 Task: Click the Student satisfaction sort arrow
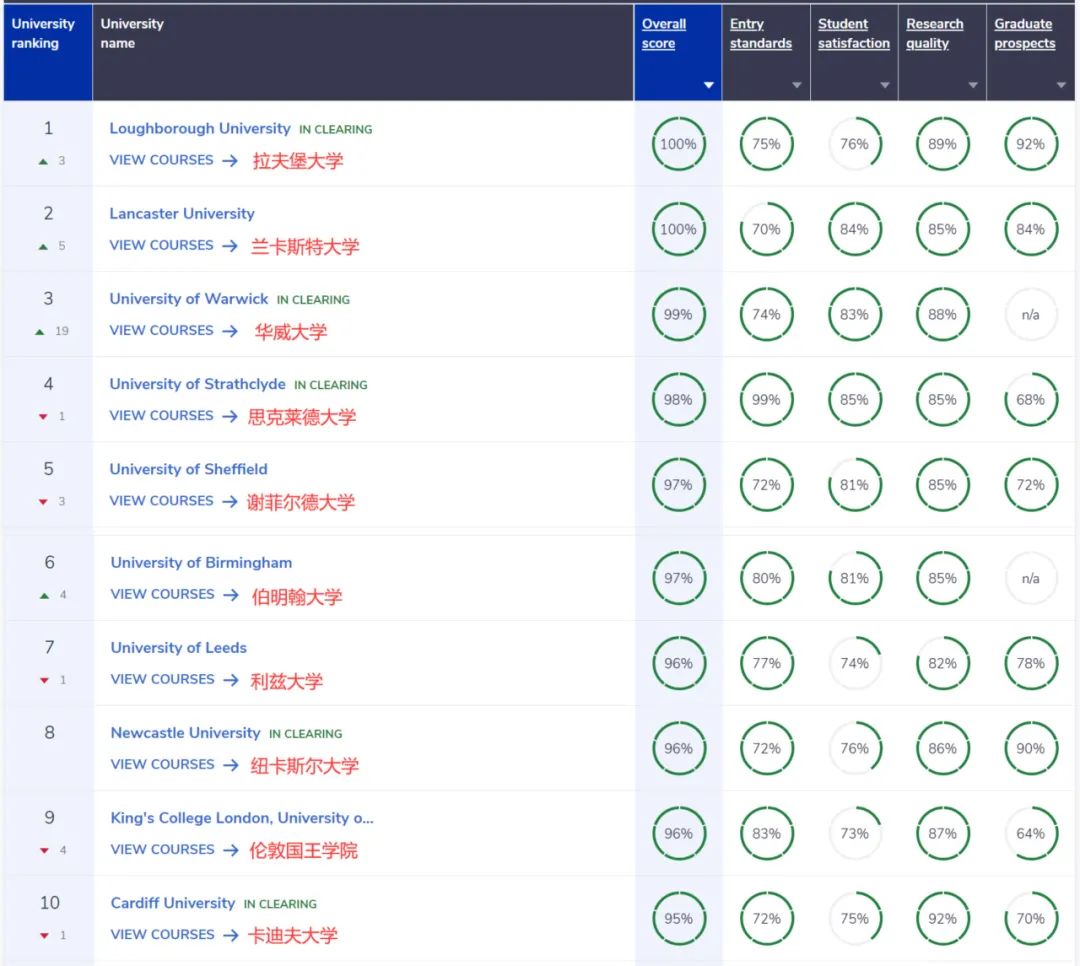pos(884,85)
